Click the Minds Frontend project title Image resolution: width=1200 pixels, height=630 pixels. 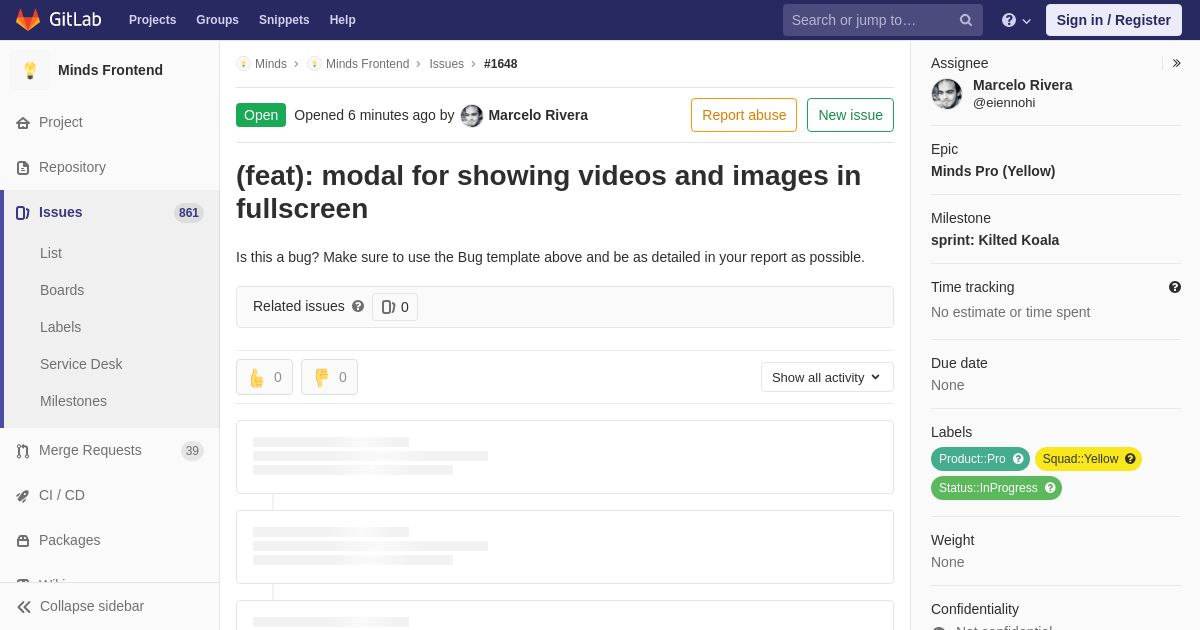110,70
